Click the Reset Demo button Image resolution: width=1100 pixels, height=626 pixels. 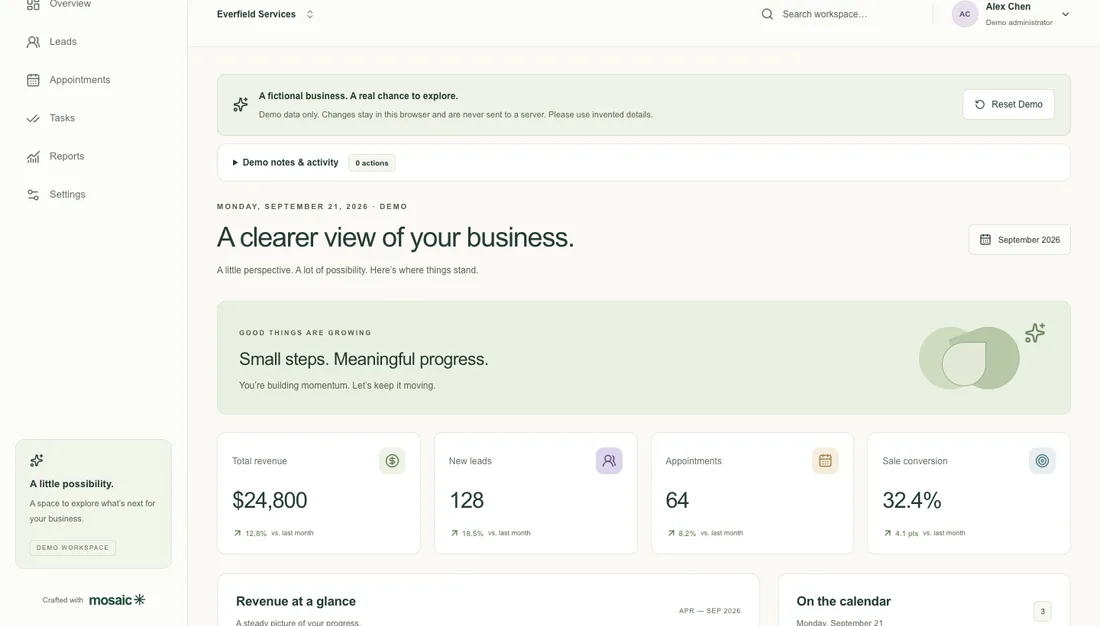(1008, 105)
